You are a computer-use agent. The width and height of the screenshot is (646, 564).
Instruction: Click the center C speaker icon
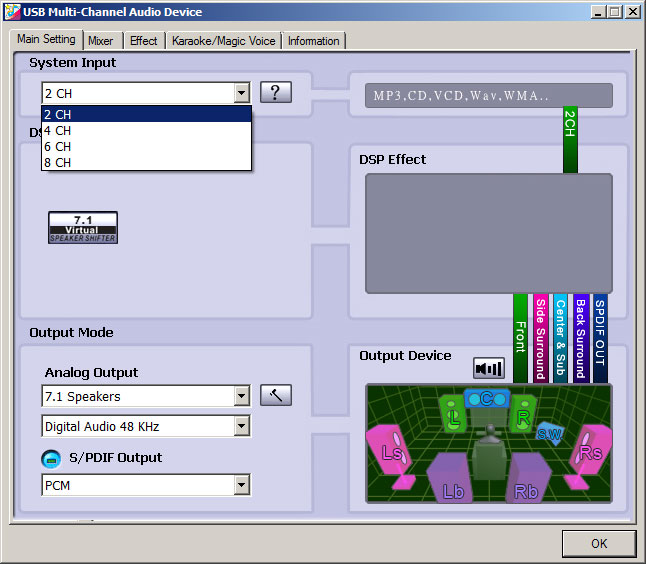tap(487, 398)
